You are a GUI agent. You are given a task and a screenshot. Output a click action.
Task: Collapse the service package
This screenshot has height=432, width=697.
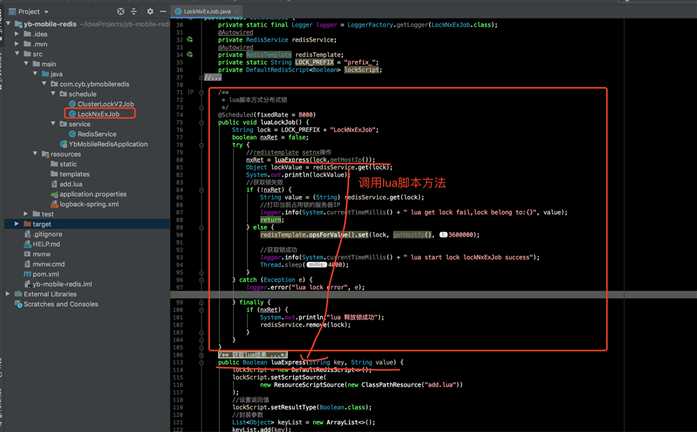click(53, 124)
